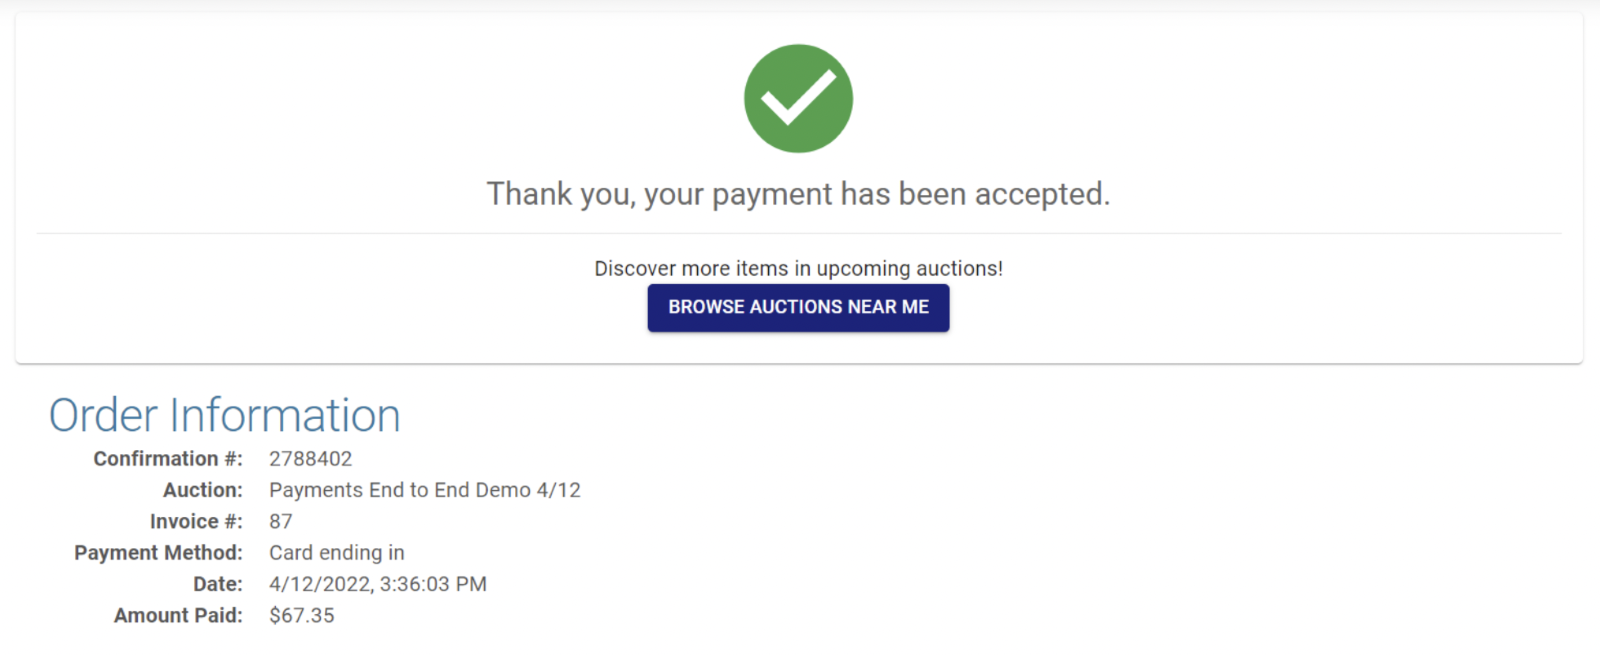Click the green checkmark success icon
1600x655 pixels.
point(798,98)
